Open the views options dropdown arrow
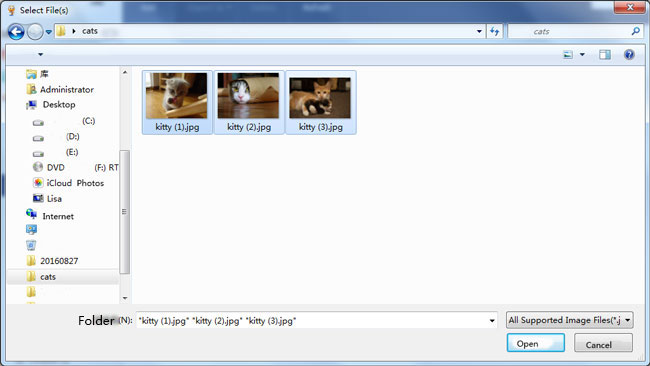This screenshot has height=366, width=650. pyautogui.click(x=582, y=54)
